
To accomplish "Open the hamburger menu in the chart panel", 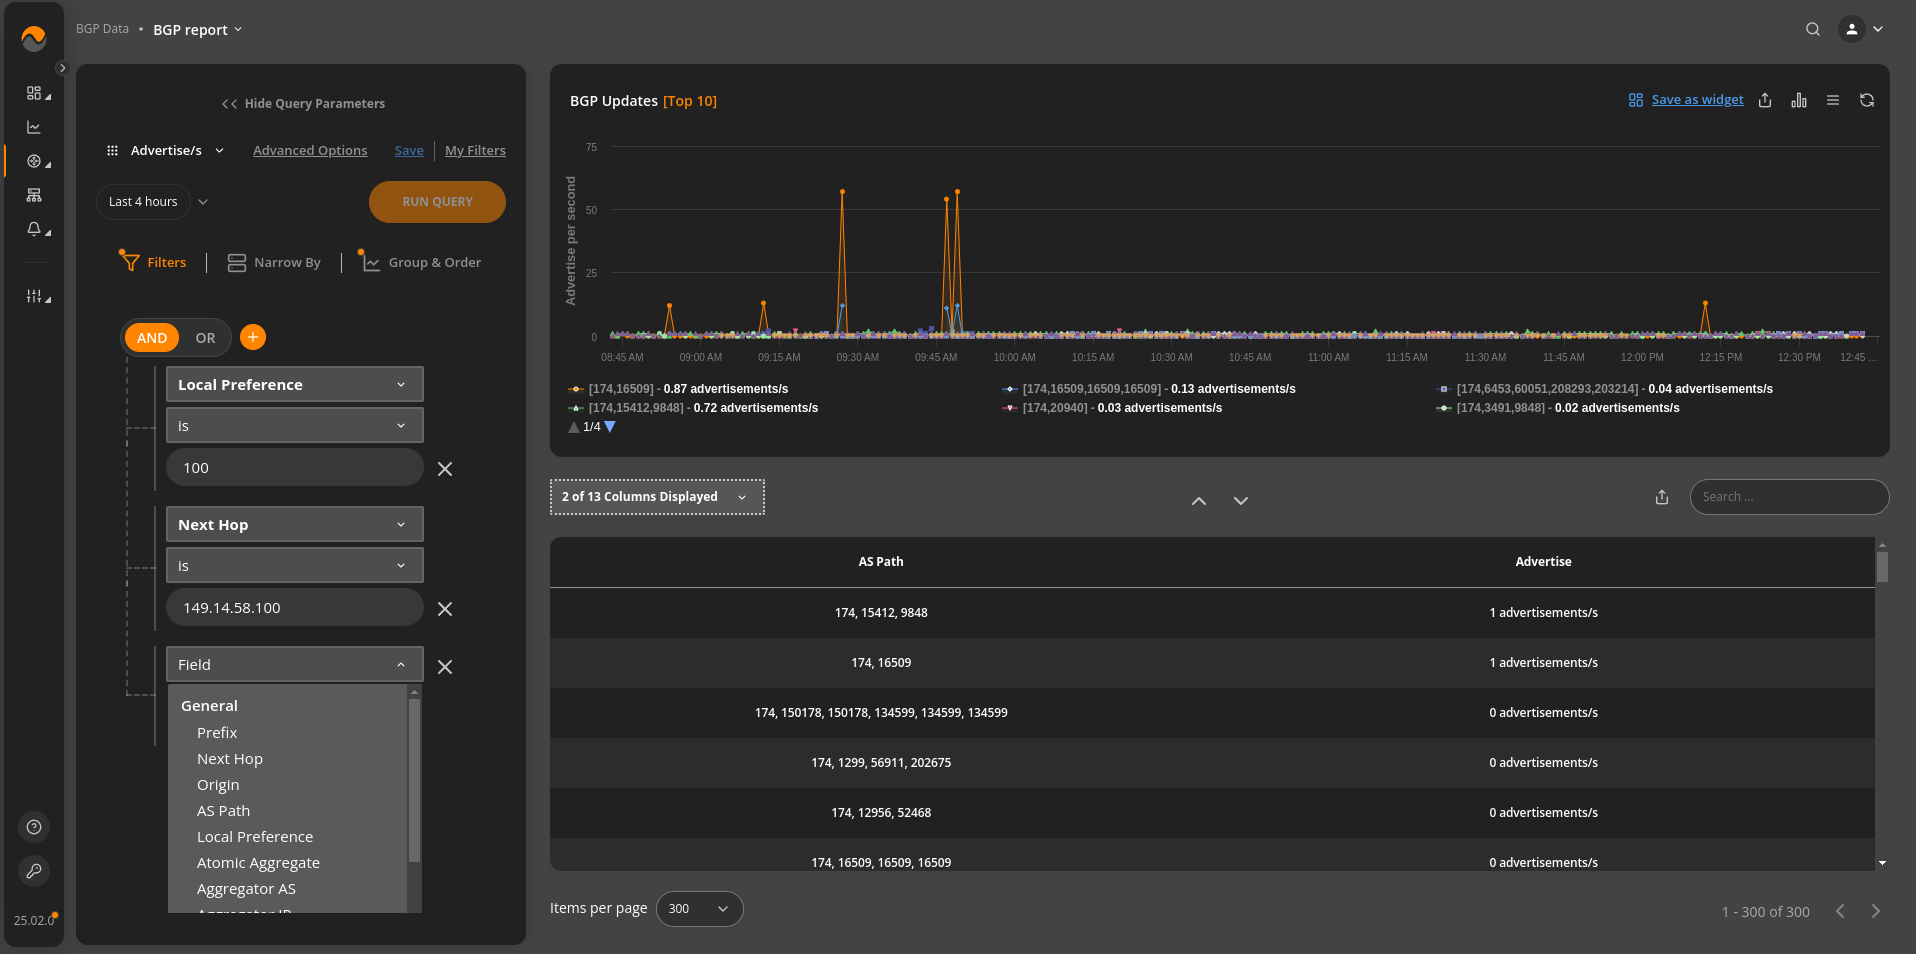I will pyautogui.click(x=1833, y=100).
